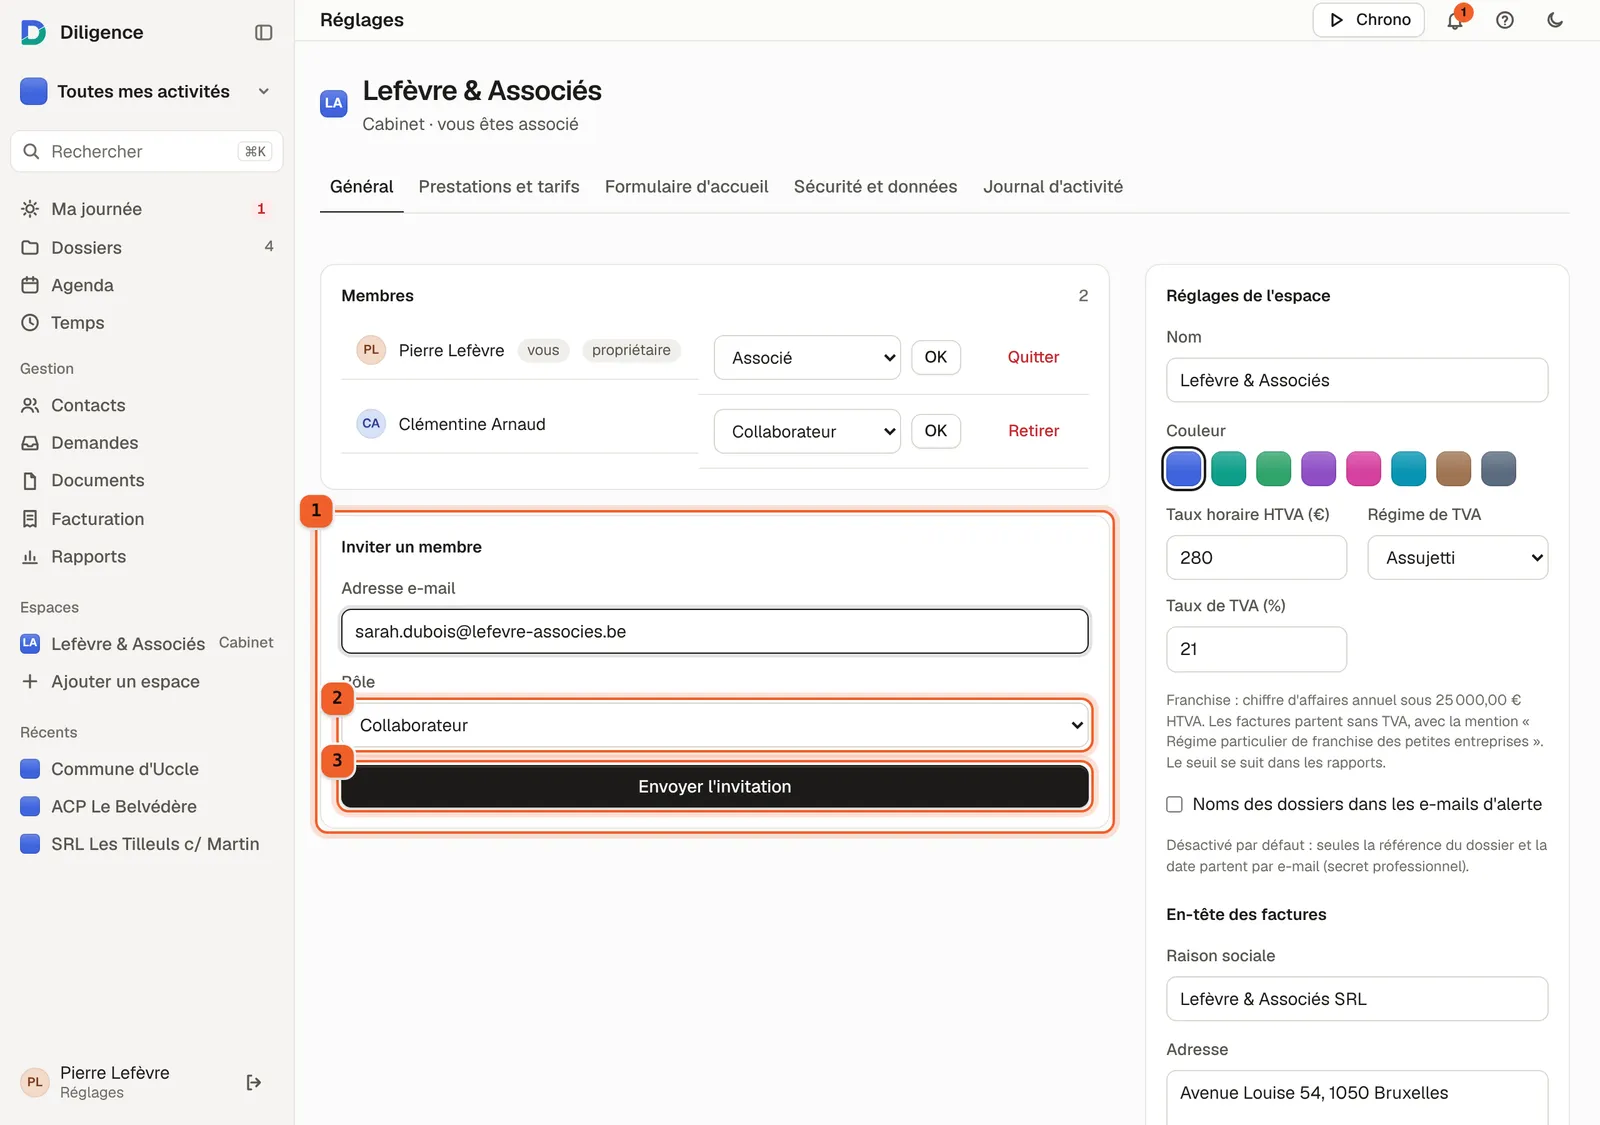
Task: Expand the Toutes mes activités selector
Action: coord(147,91)
